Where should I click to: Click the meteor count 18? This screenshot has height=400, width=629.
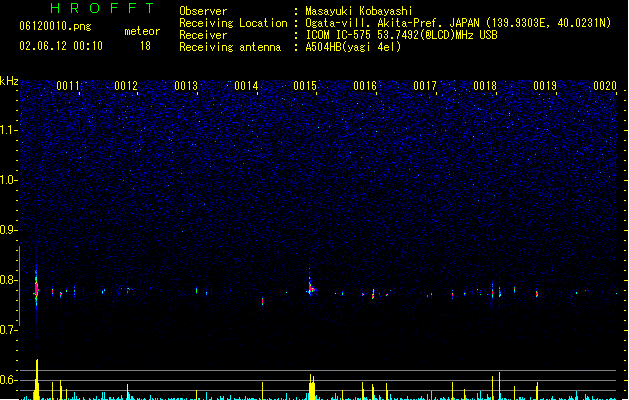145,46
